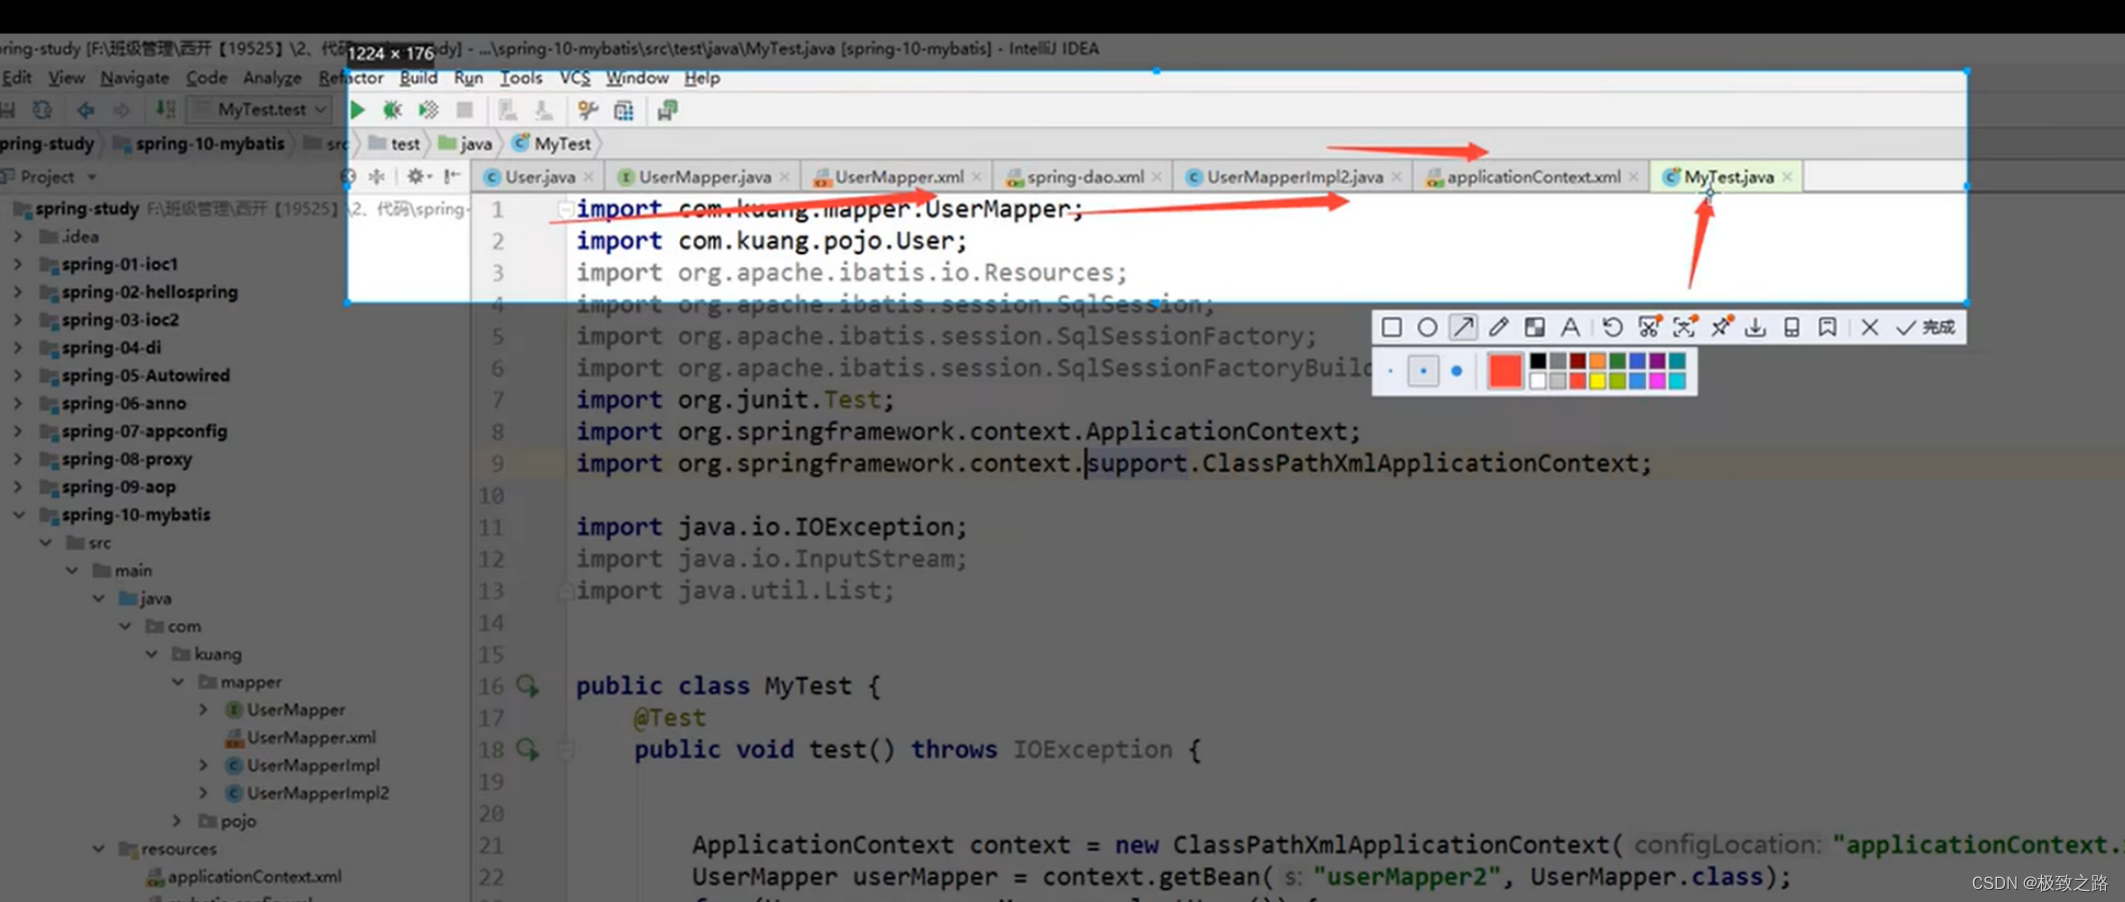Viewport: 2125px width, 902px height.
Task: Select the pencil drawing tool
Action: point(1498,327)
